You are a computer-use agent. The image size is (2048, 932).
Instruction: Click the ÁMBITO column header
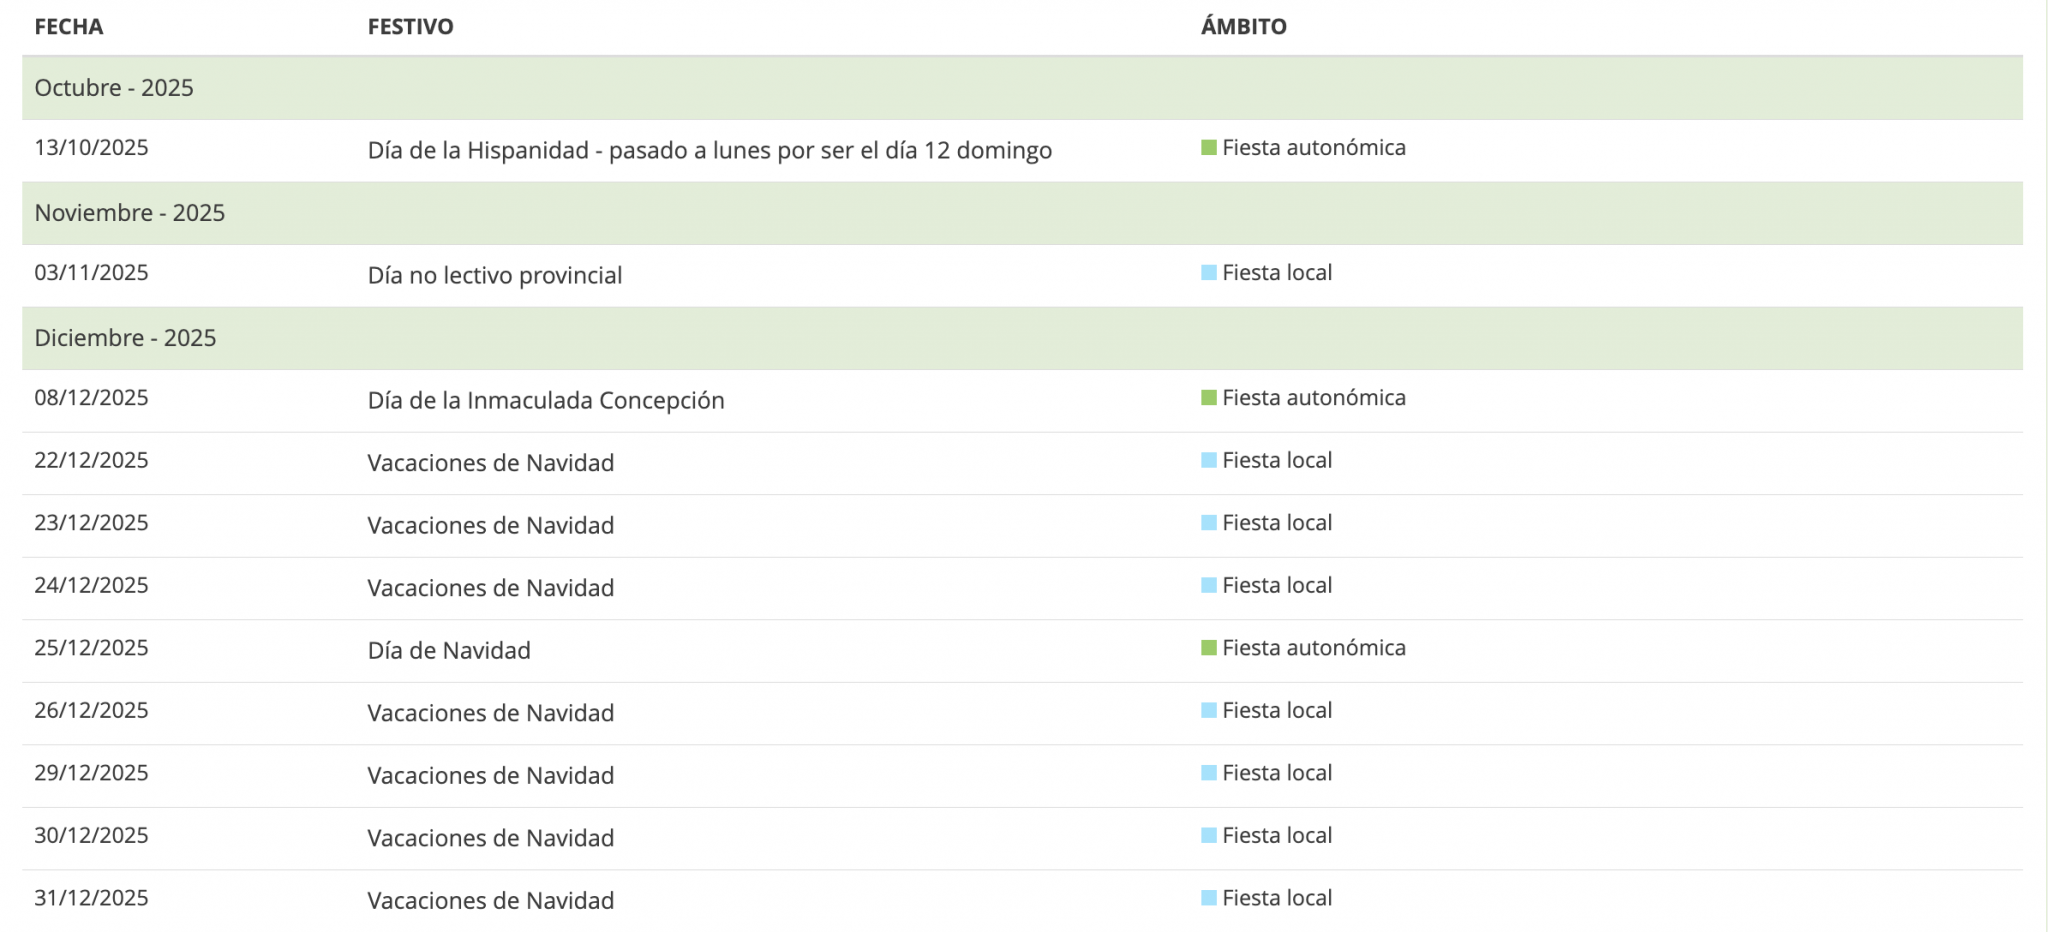point(1243,27)
